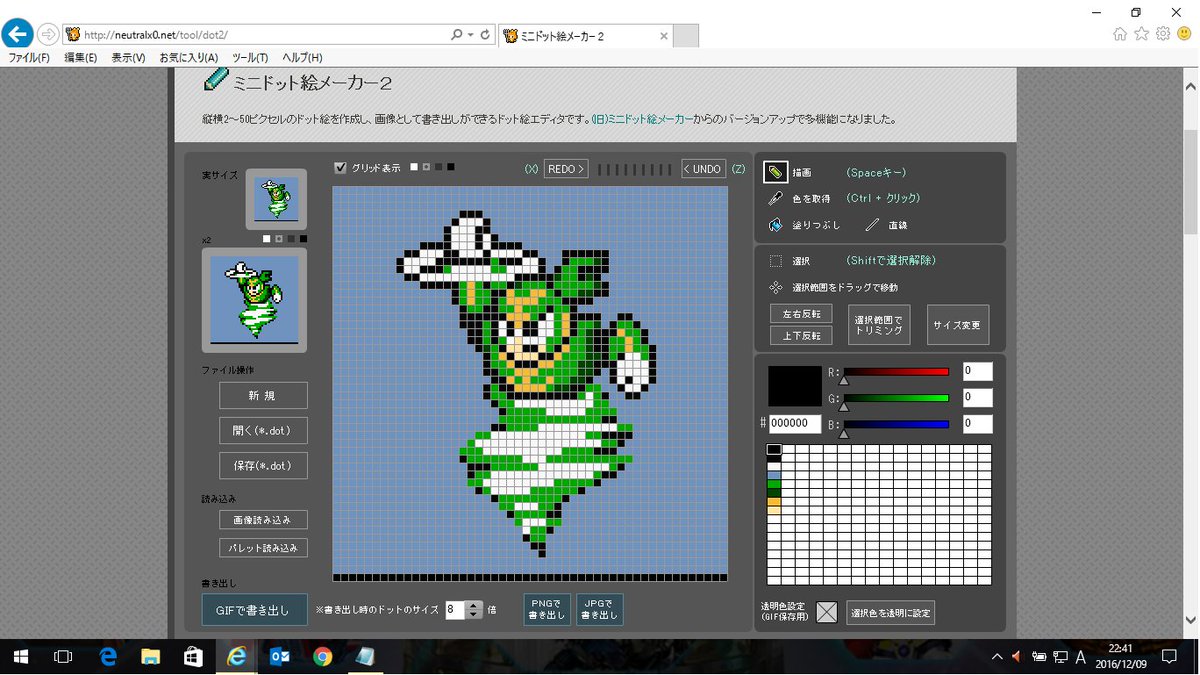The image size is (1200, 675).
Task: Launch Microsoft Edge from the taskbar
Action: point(108,657)
